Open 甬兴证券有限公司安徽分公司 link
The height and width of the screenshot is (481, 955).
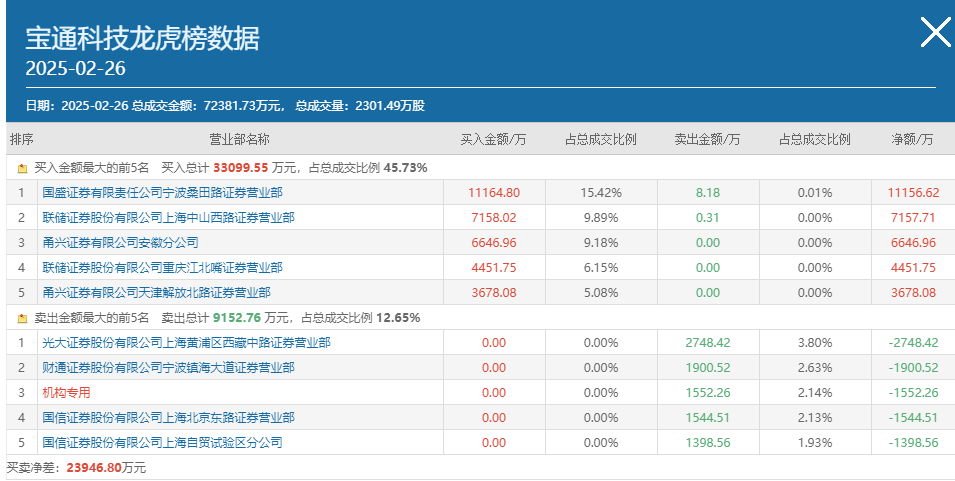(121, 242)
